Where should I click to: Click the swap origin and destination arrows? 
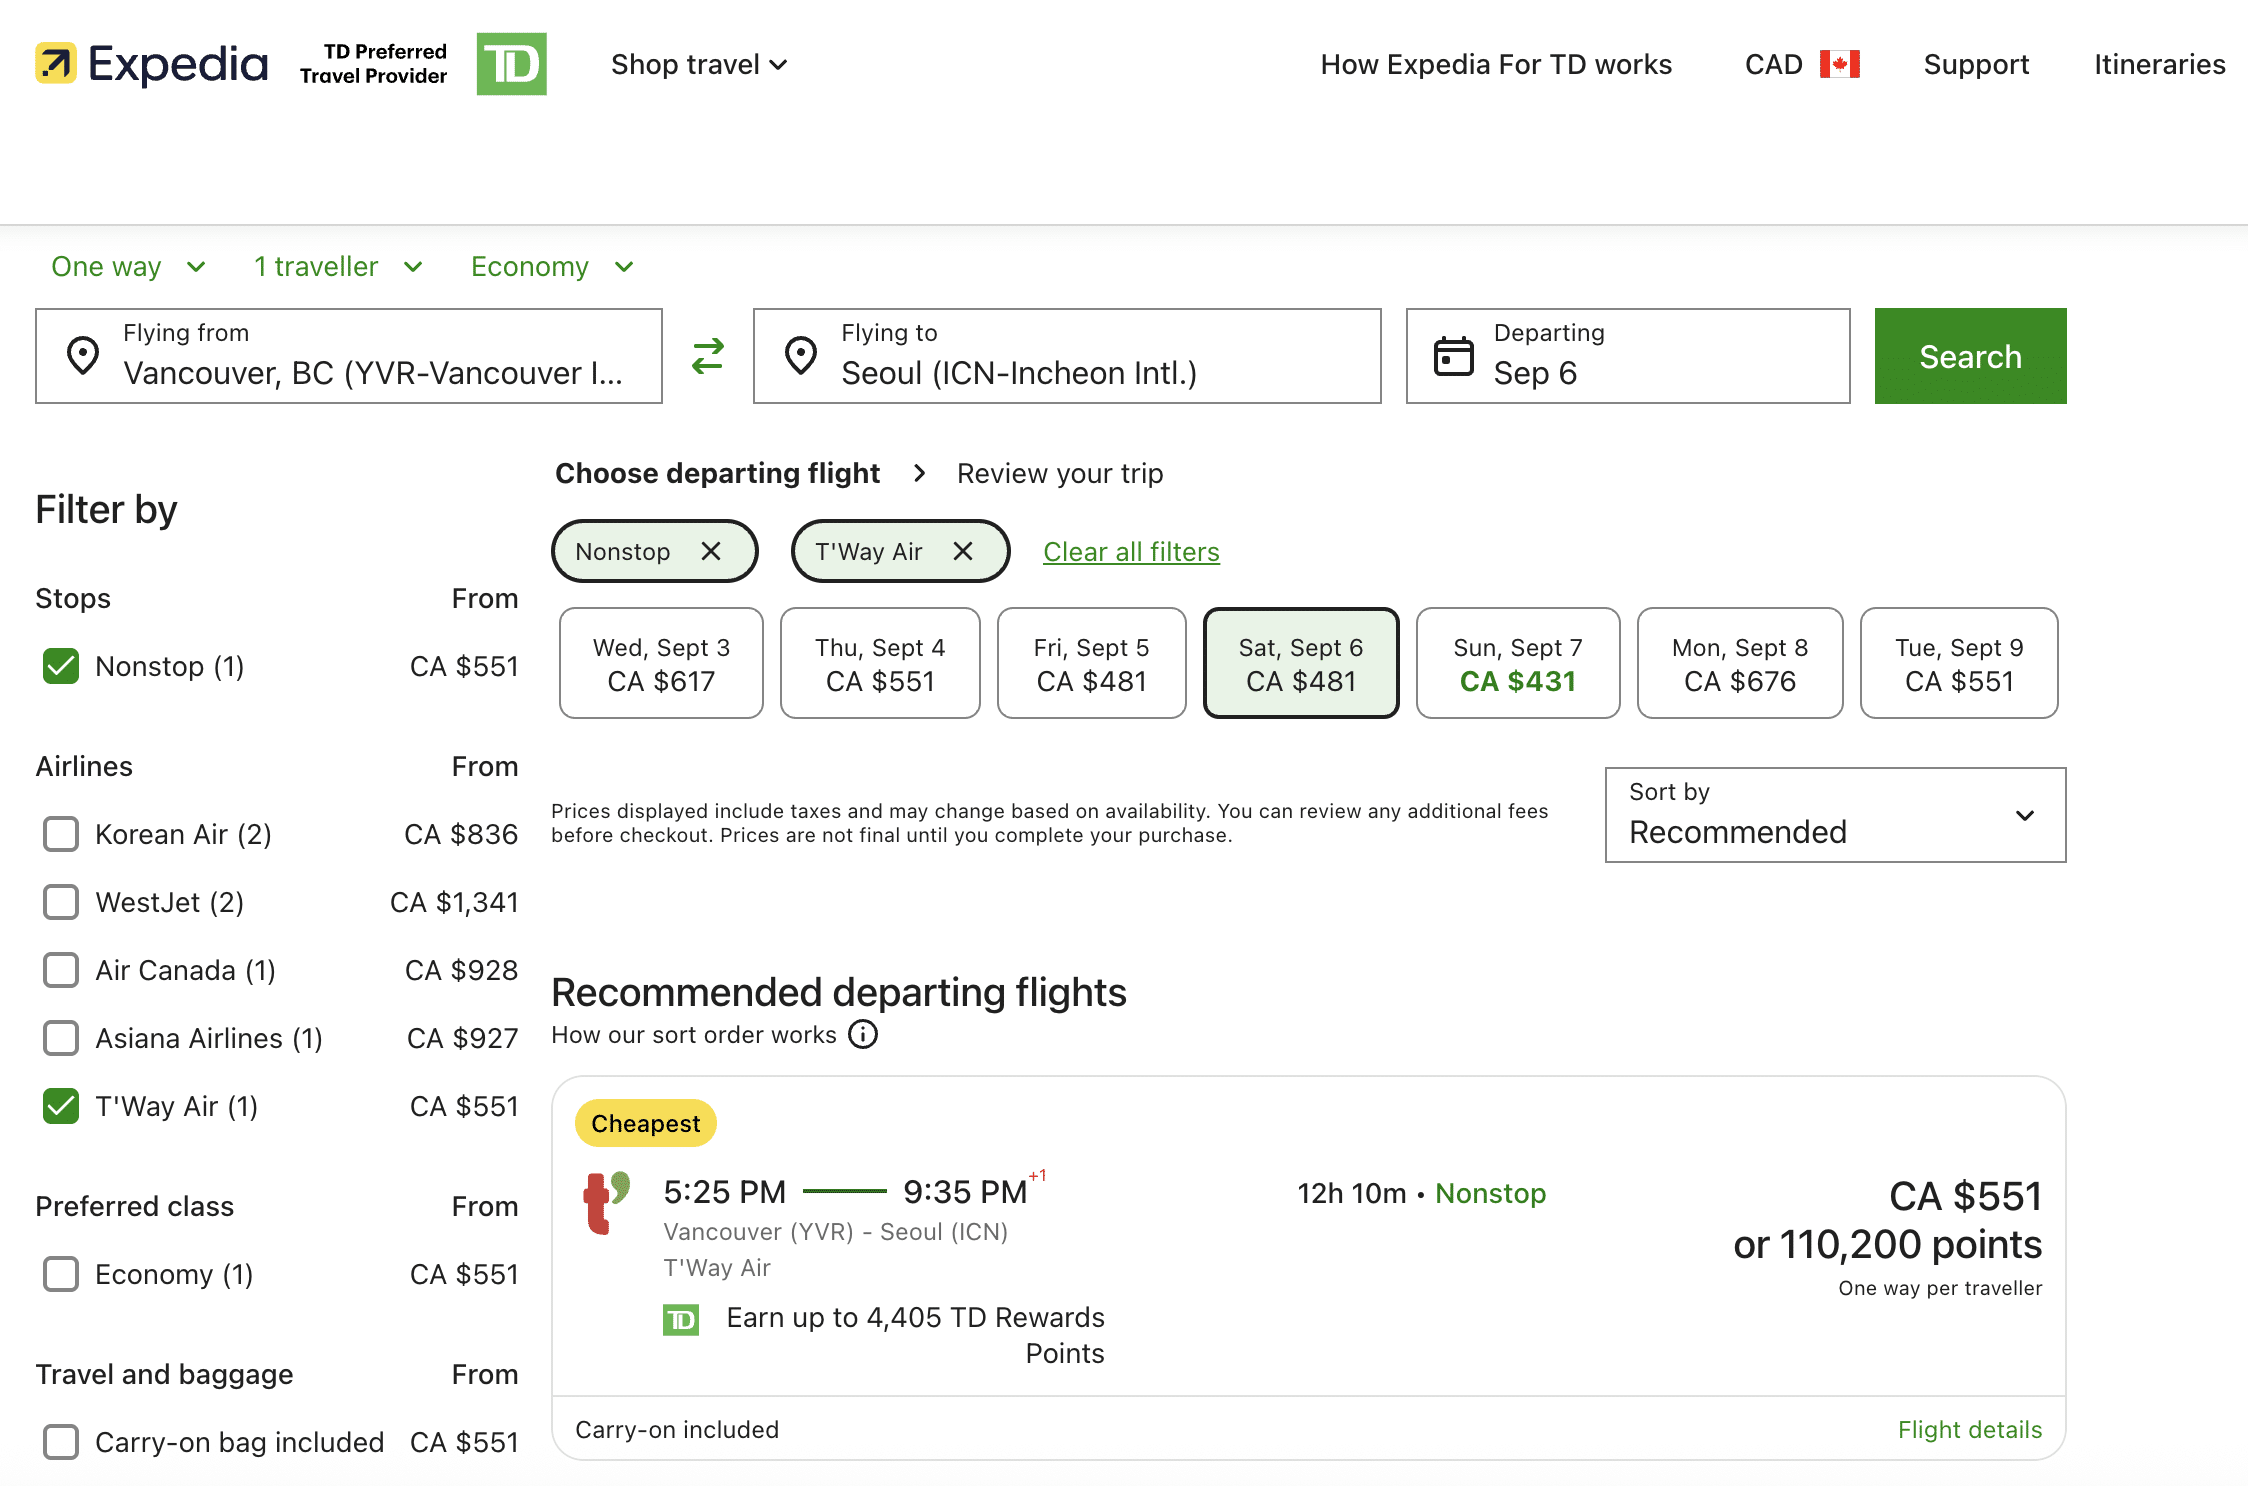(x=707, y=356)
